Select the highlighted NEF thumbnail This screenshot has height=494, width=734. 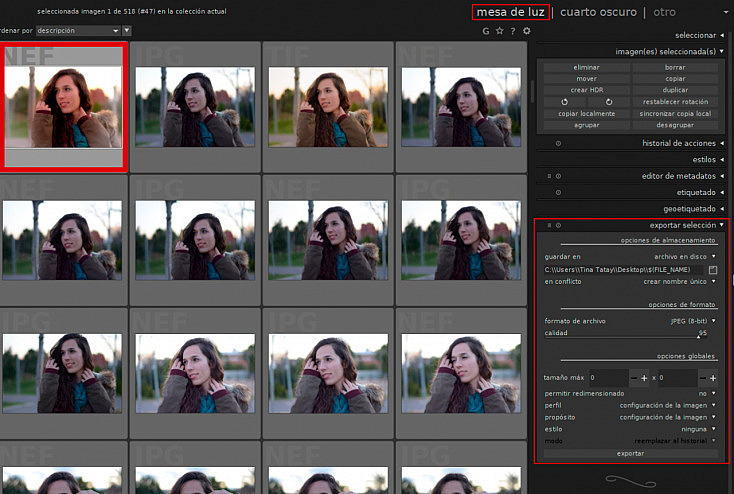[x=64, y=107]
